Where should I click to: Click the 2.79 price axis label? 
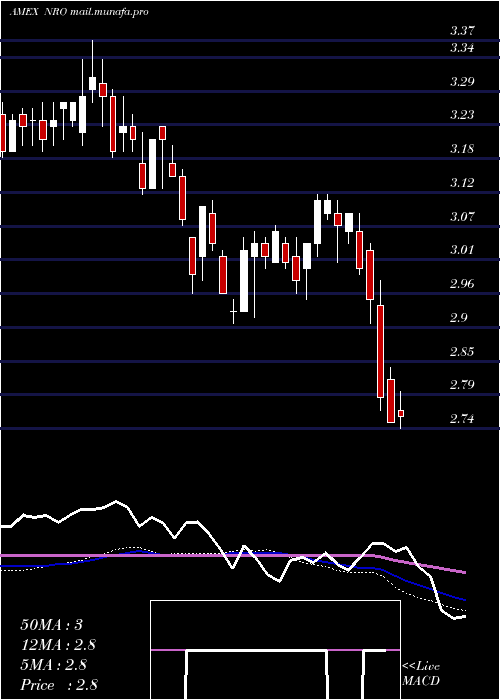[x=462, y=385]
